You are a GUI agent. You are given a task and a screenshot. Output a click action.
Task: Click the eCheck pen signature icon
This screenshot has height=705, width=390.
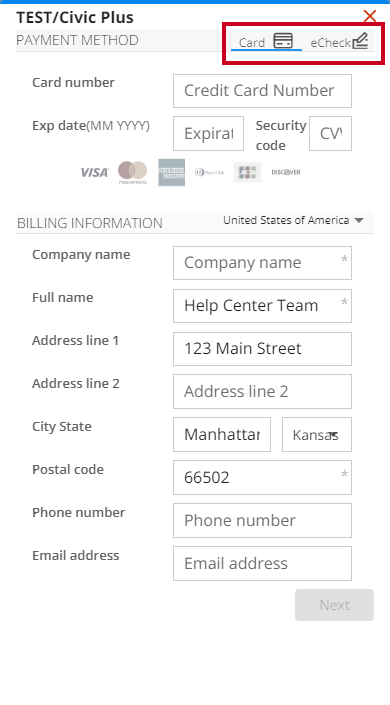click(x=360, y=41)
